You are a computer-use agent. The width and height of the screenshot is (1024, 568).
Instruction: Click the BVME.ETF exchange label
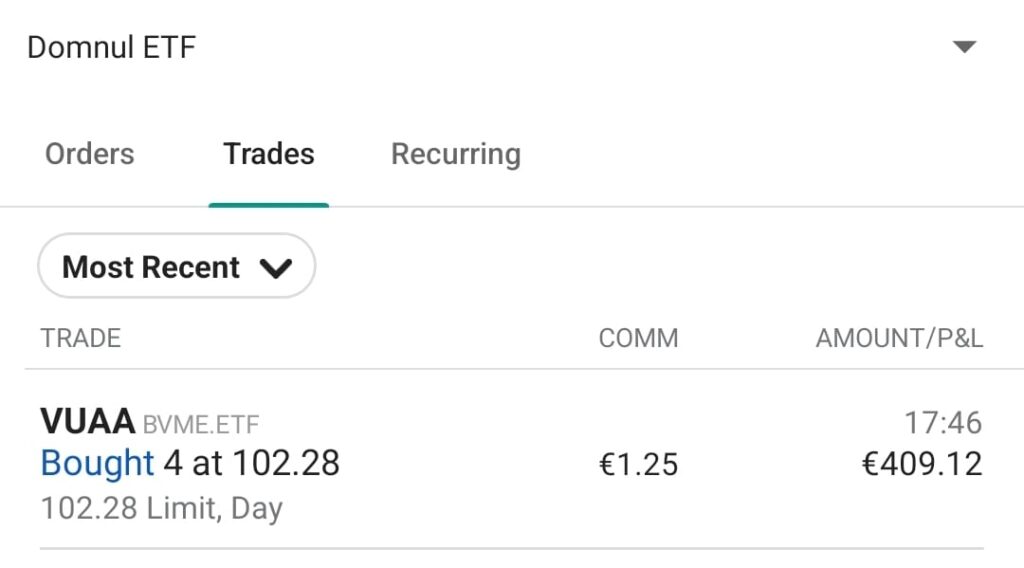[x=200, y=425]
